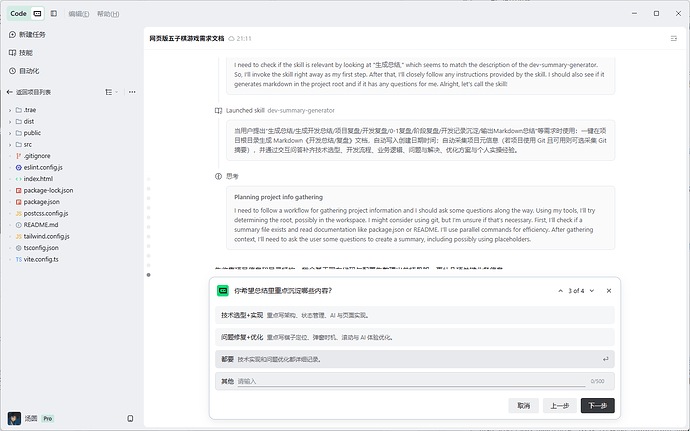The height and width of the screenshot is (431, 690).
Task: Click the dev-summary-generator skill name
Action: tap(301, 111)
